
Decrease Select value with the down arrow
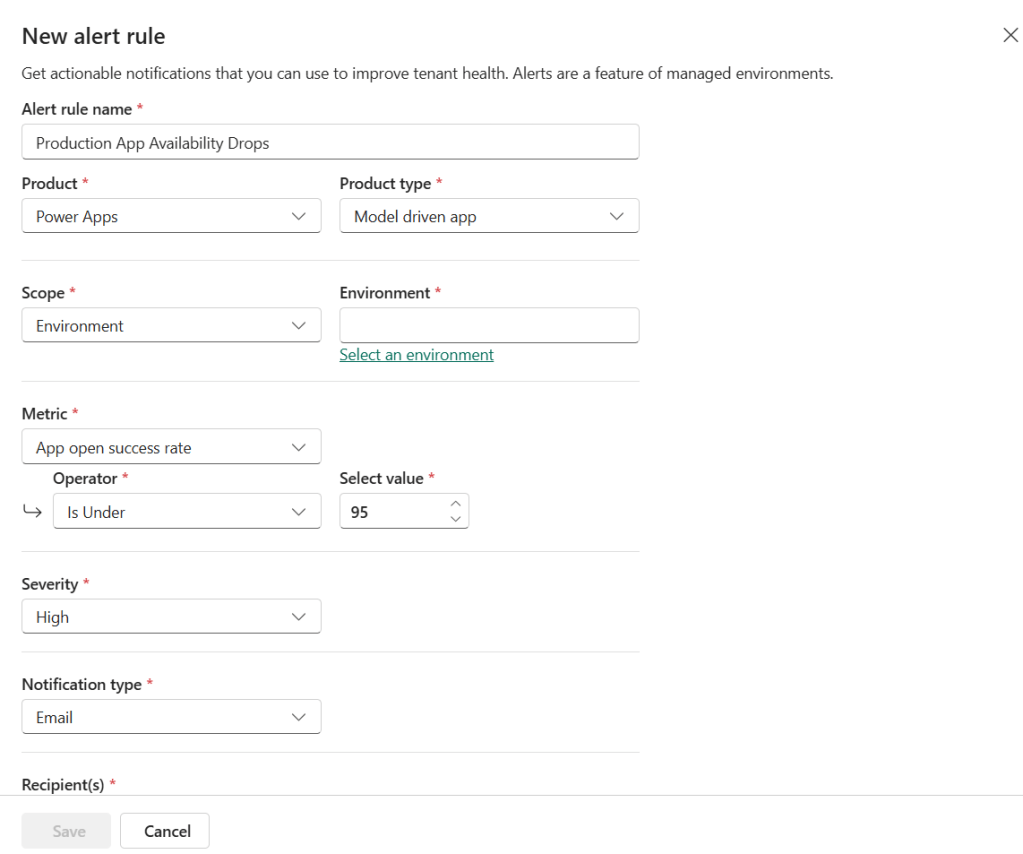pos(456,519)
